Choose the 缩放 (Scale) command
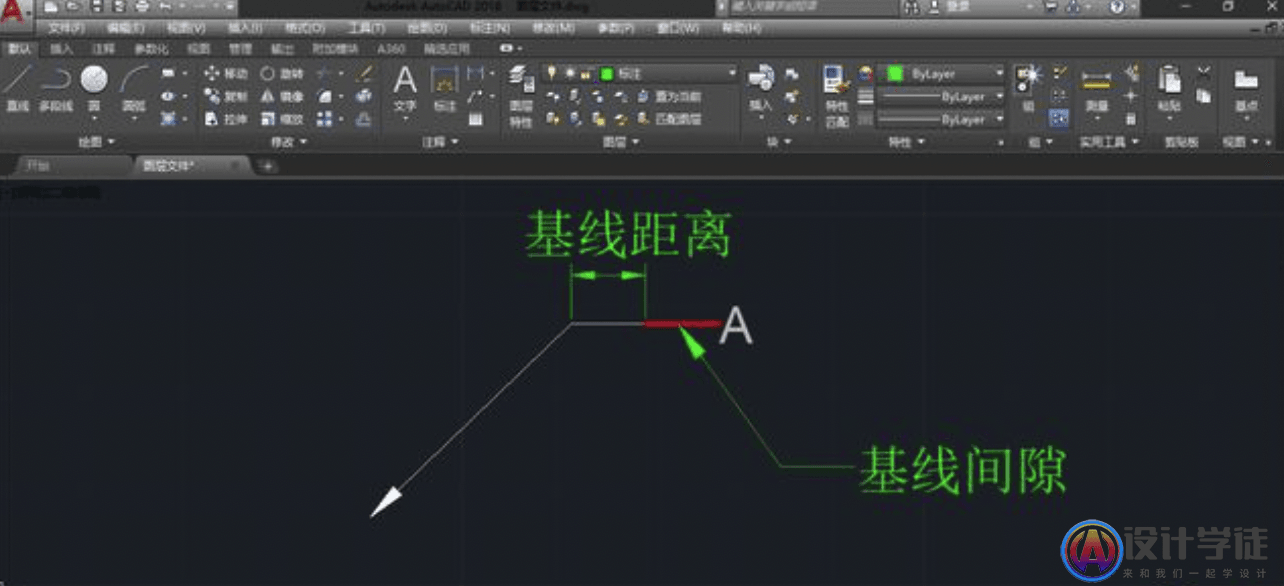 click(282, 120)
